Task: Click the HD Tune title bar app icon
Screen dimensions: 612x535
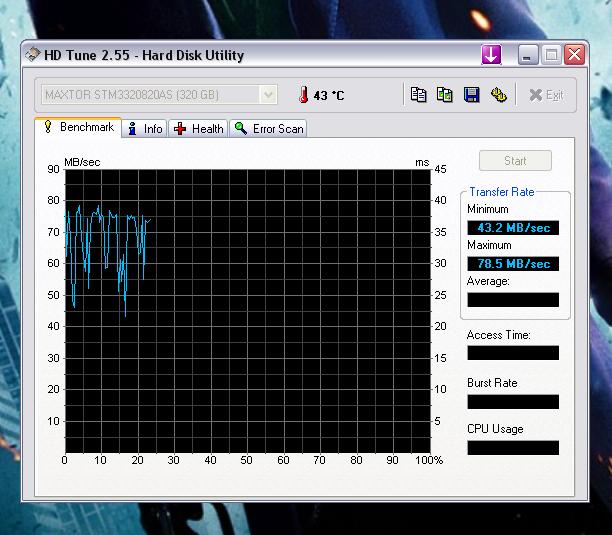Action: [34, 55]
